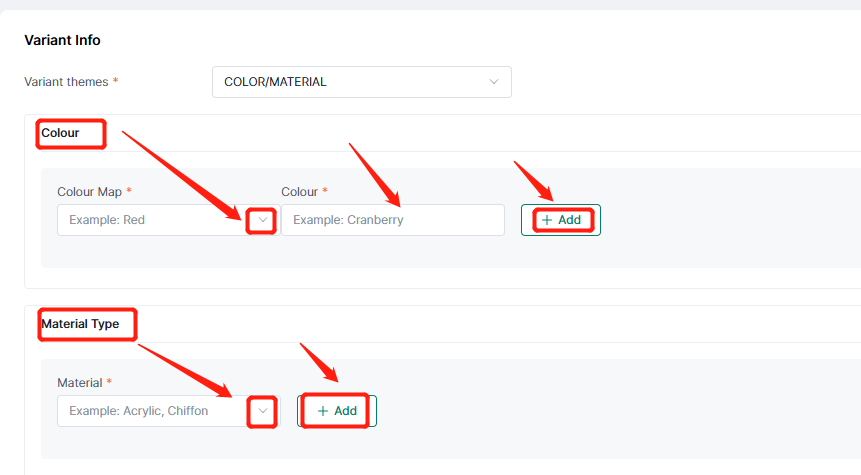Click the Colour Map chevron arrow
The width and height of the screenshot is (861, 475).
(262, 220)
